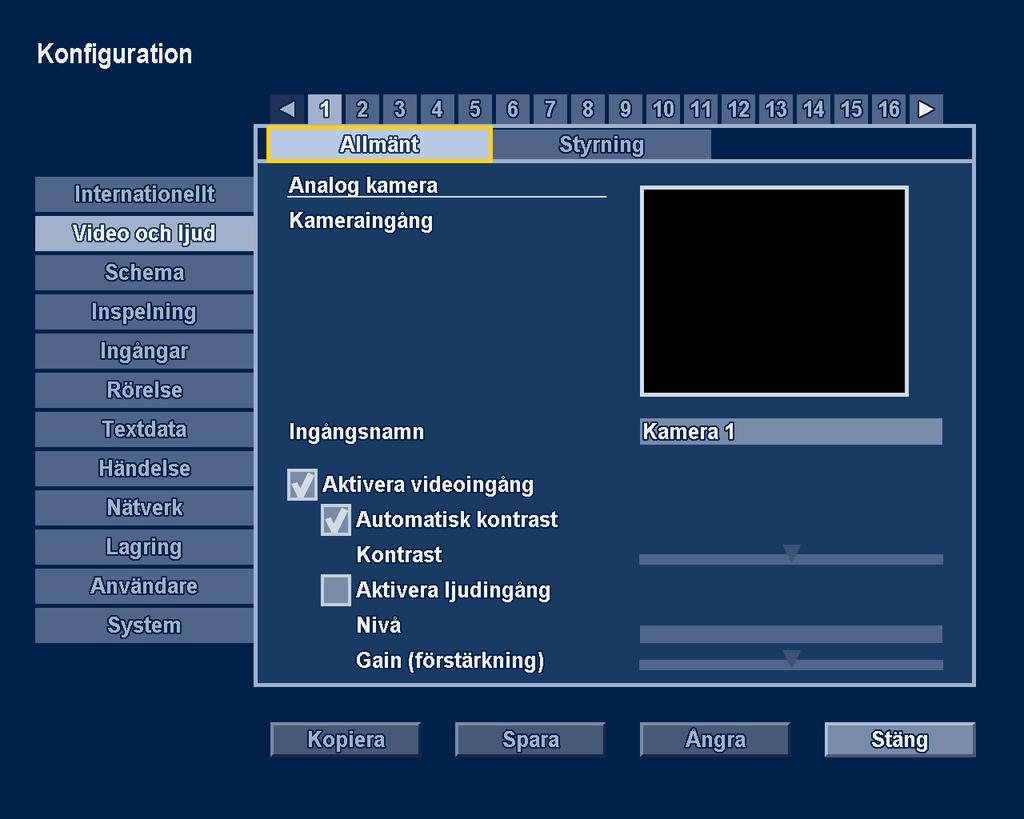Image resolution: width=1024 pixels, height=819 pixels.
Task: Enable the Aktivera ljudingång checkbox
Action: (336, 590)
